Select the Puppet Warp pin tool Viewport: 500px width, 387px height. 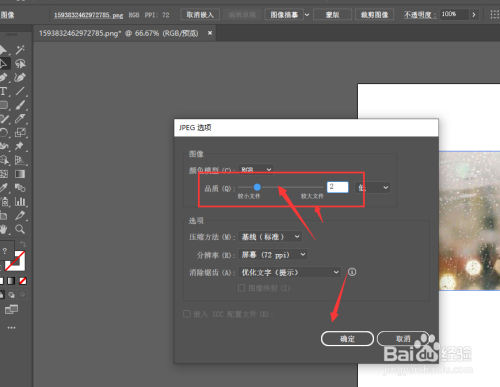click(19, 146)
